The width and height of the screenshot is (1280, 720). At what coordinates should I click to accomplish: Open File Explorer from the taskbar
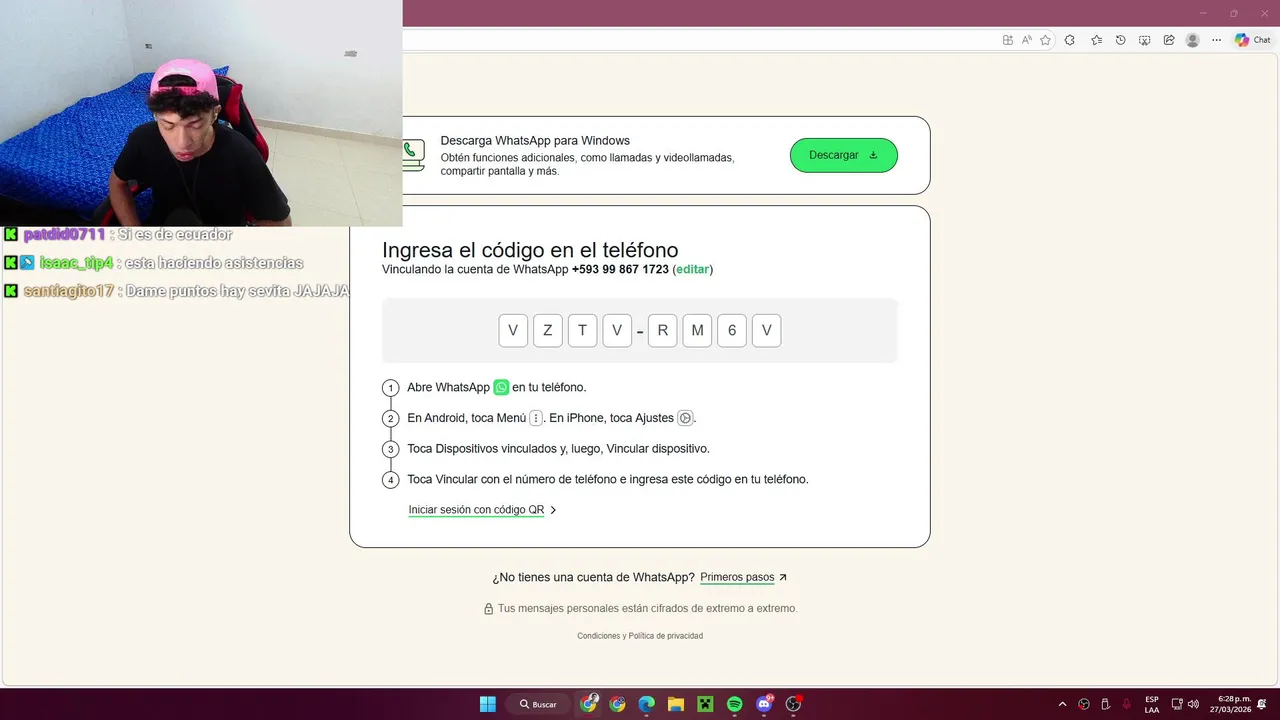click(x=676, y=704)
